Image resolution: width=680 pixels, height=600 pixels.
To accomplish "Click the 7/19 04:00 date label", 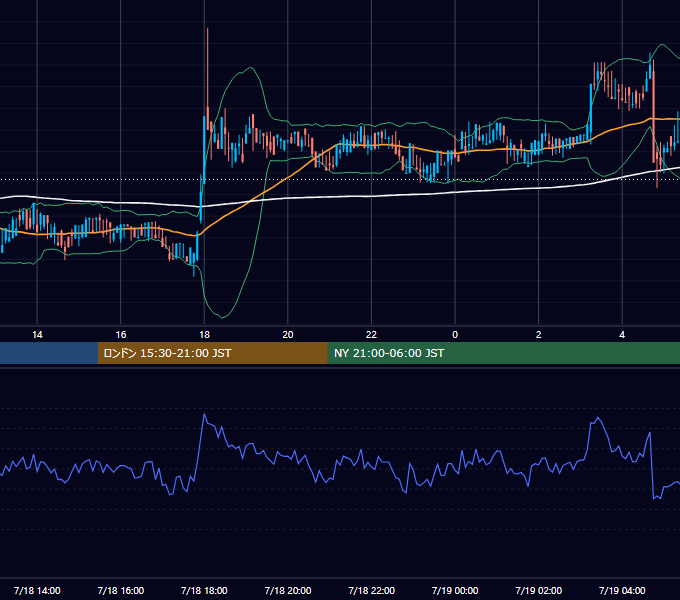I will (x=622, y=590).
